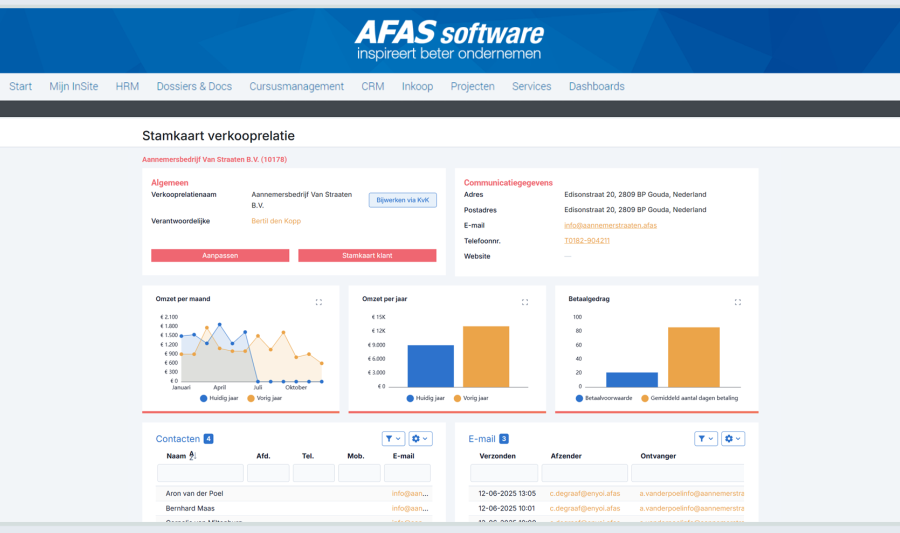Open the Bertil den Kopp link

click(x=276, y=221)
